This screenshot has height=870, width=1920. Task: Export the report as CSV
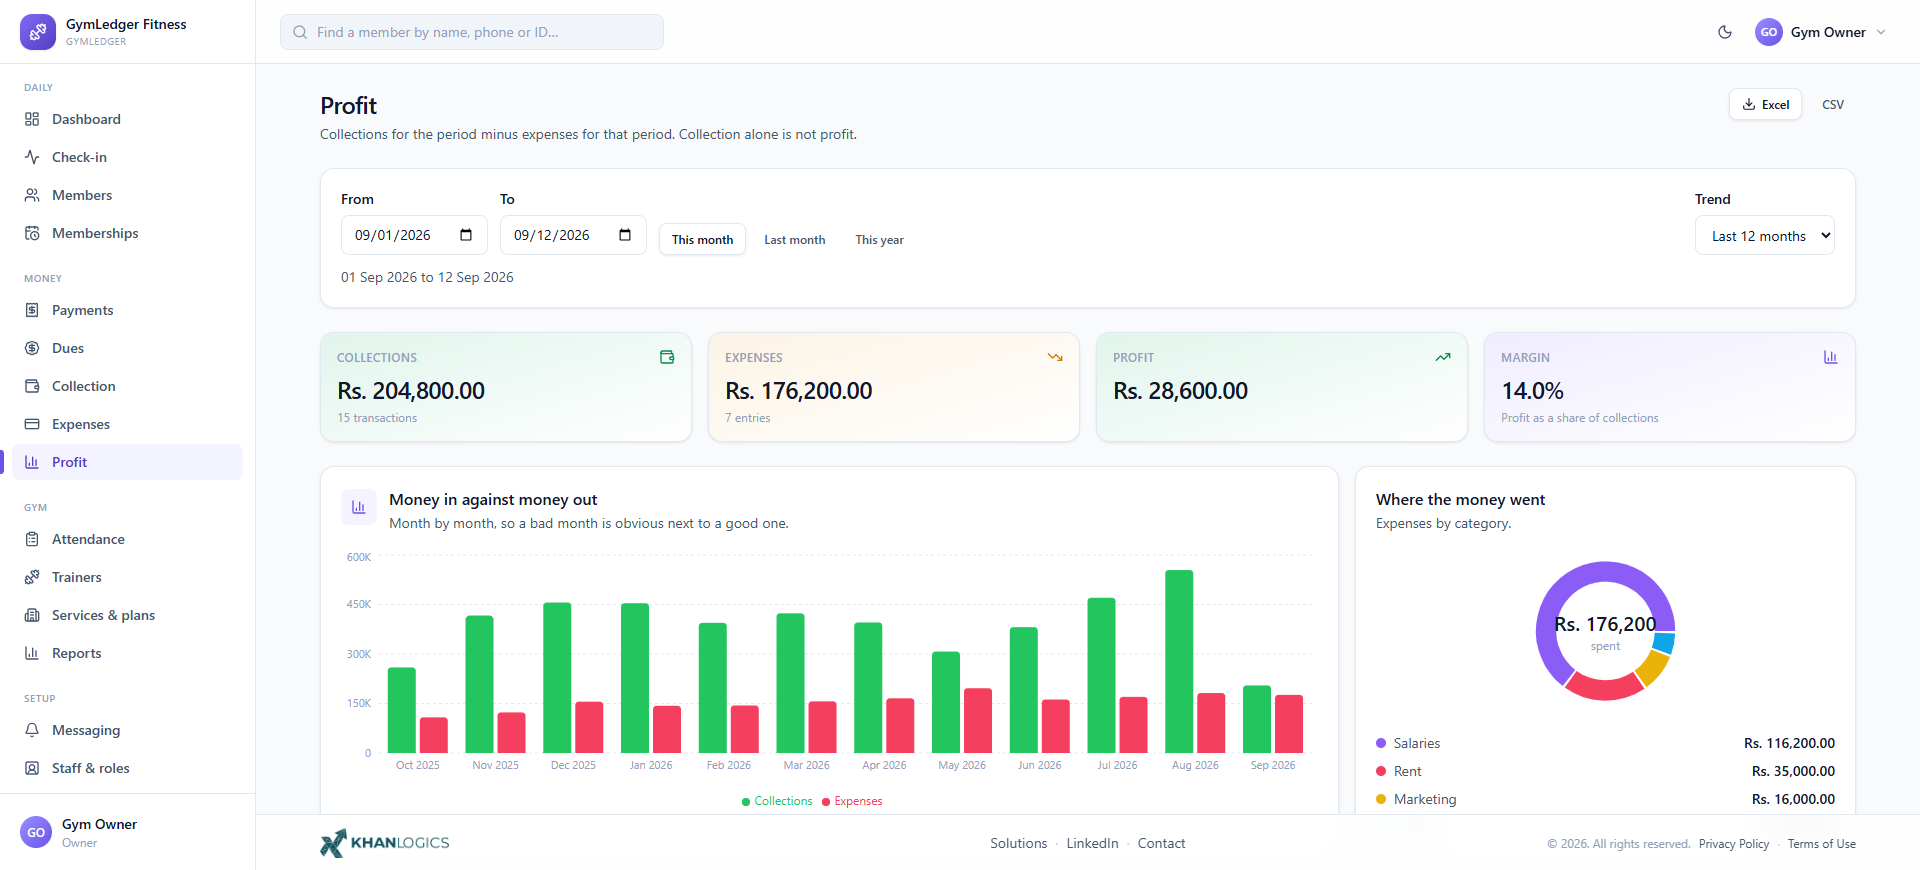click(x=1833, y=104)
